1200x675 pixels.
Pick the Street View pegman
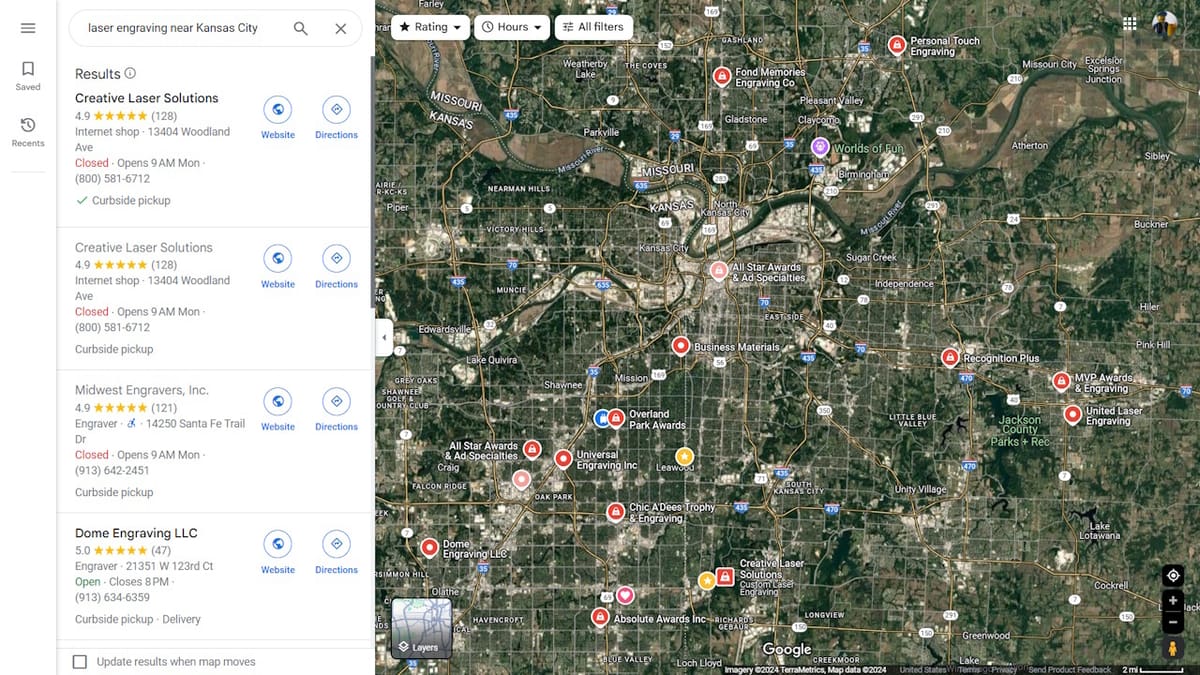[1173, 648]
